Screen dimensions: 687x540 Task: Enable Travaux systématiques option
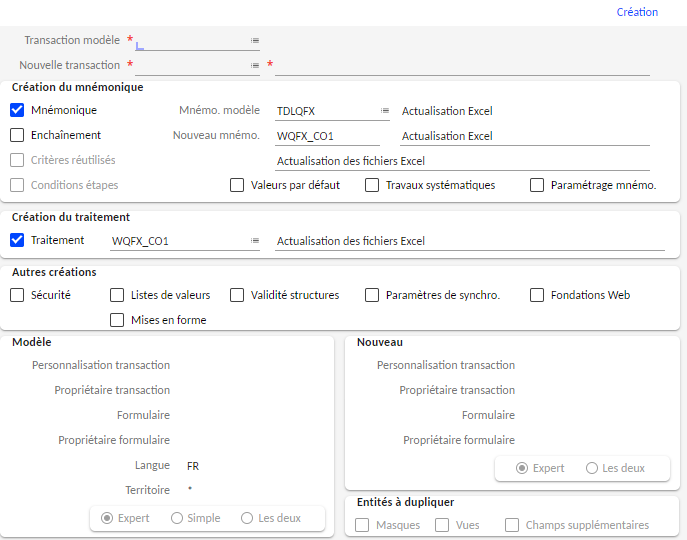pyautogui.click(x=372, y=185)
